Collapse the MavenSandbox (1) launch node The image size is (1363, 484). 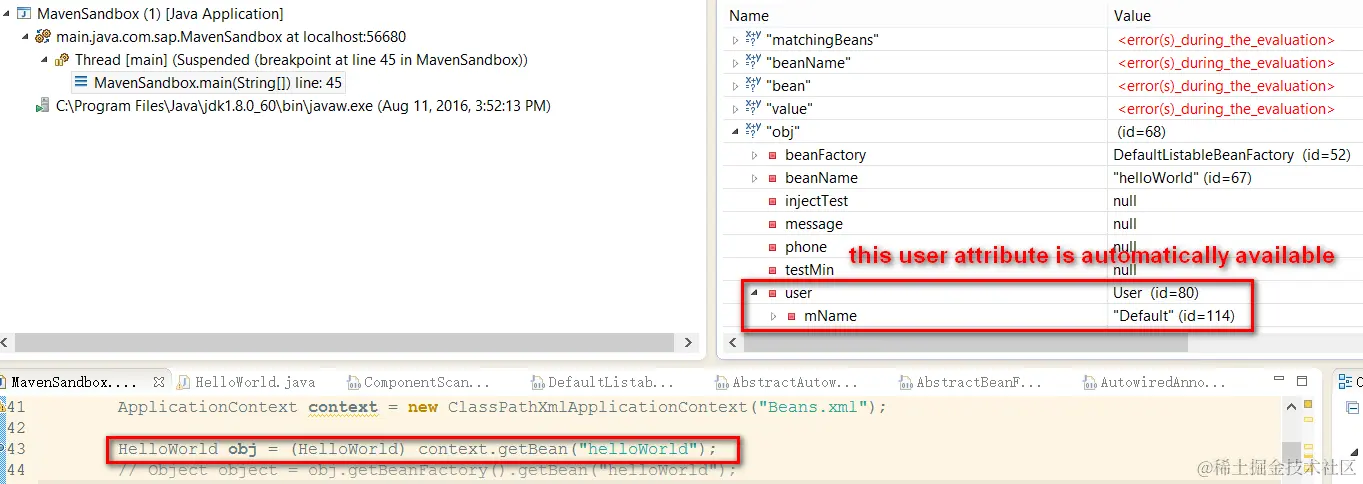pyautogui.click(x=5, y=14)
